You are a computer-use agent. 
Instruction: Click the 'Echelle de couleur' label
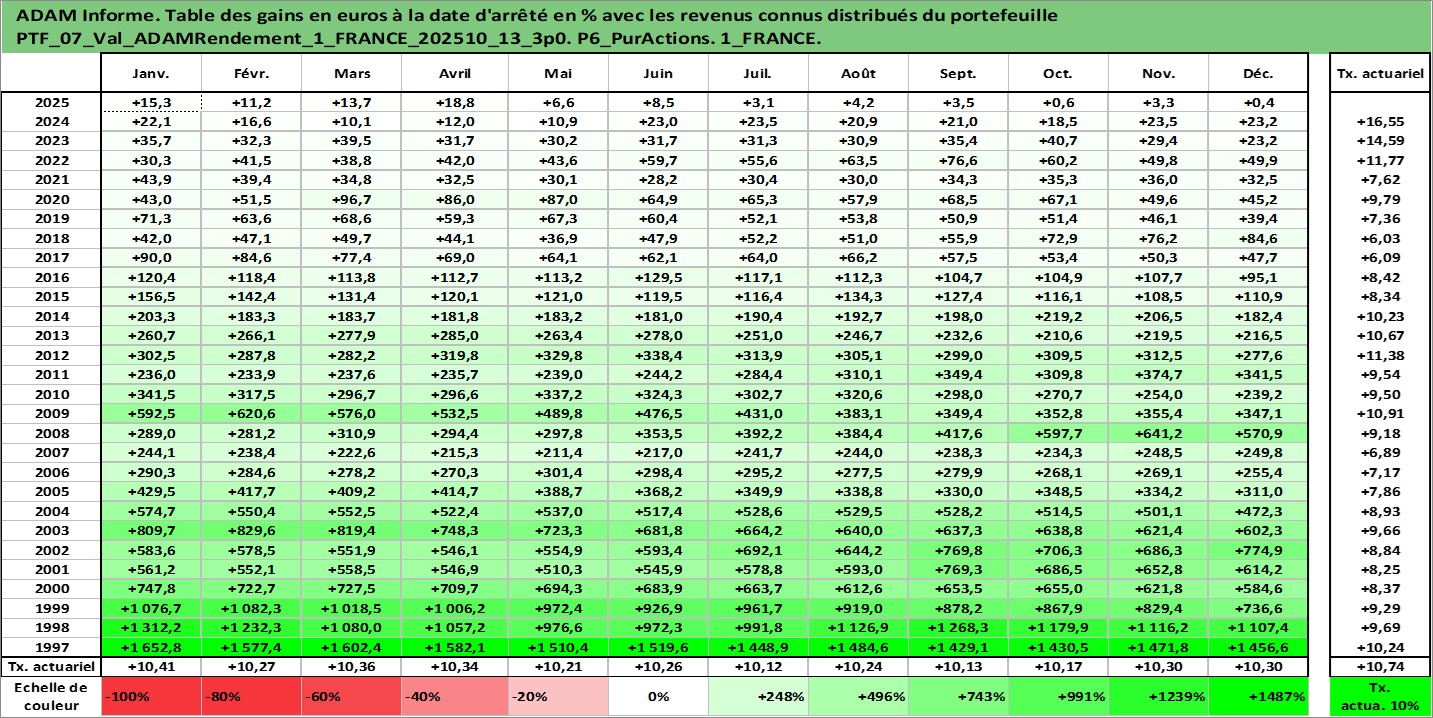(51, 696)
